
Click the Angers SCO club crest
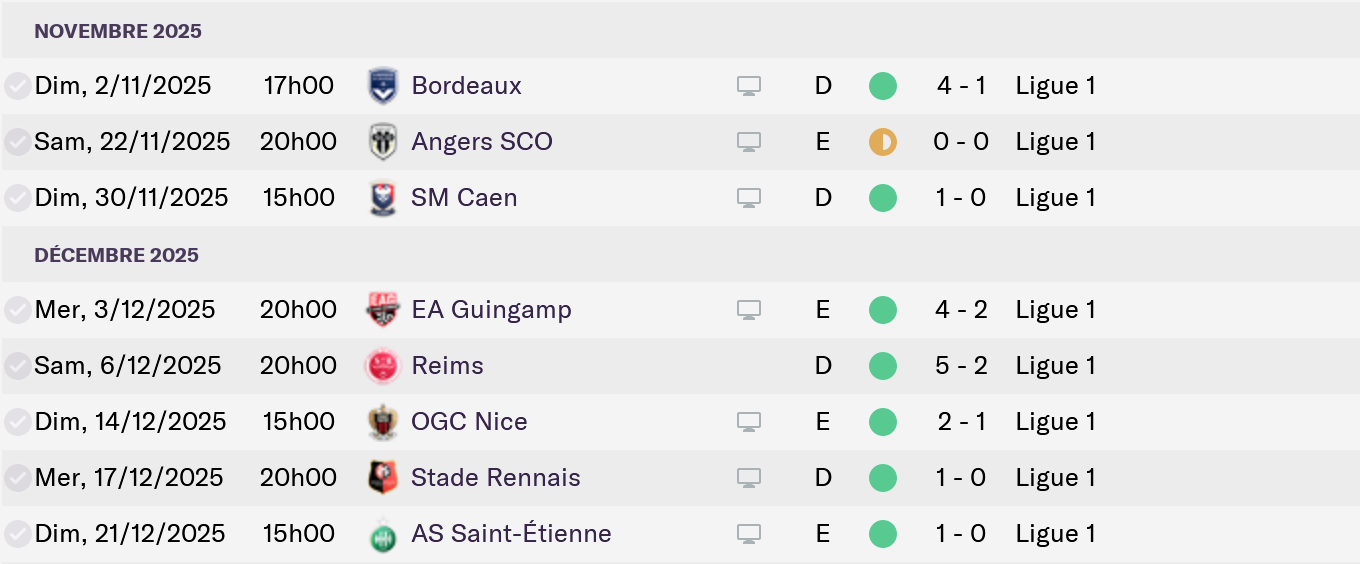pos(383,142)
